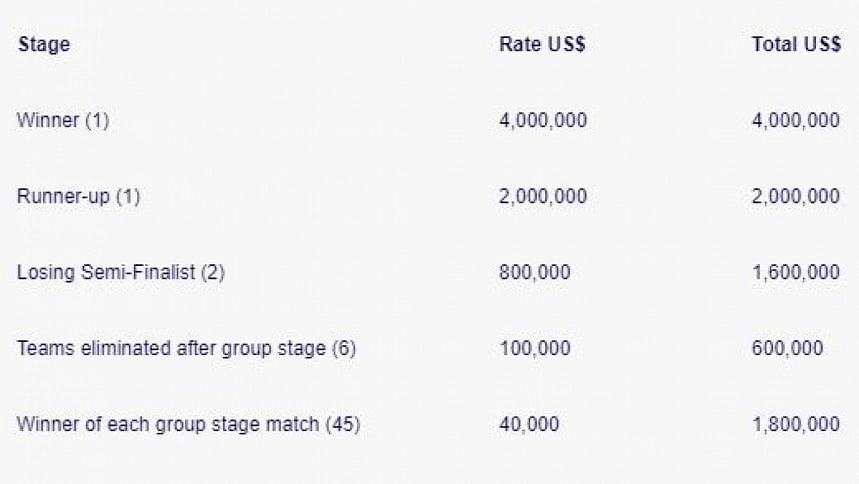The height and width of the screenshot is (484, 859).
Task: Select the Winner (1) row label
Action: click(x=63, y=120)
